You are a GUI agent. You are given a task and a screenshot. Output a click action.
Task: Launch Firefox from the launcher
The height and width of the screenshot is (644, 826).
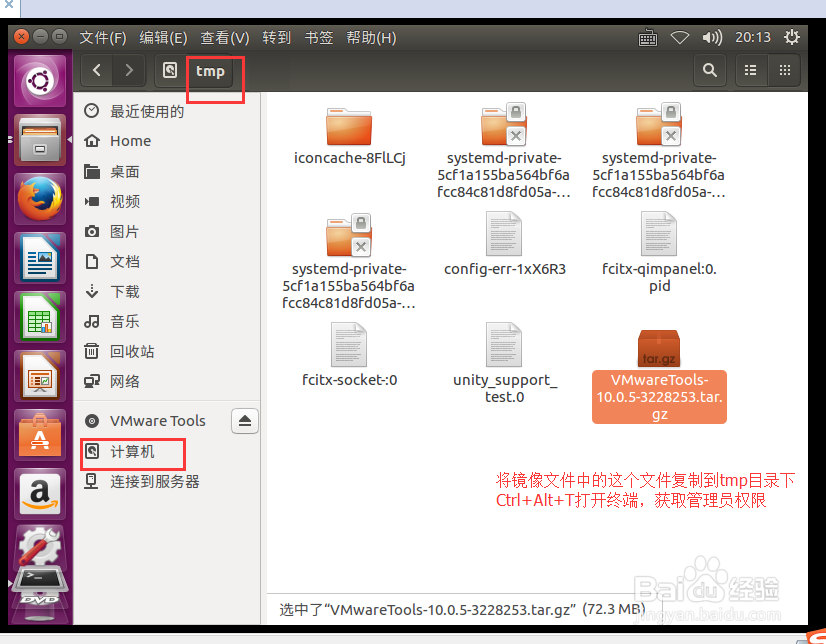click(x=40, y=199)
